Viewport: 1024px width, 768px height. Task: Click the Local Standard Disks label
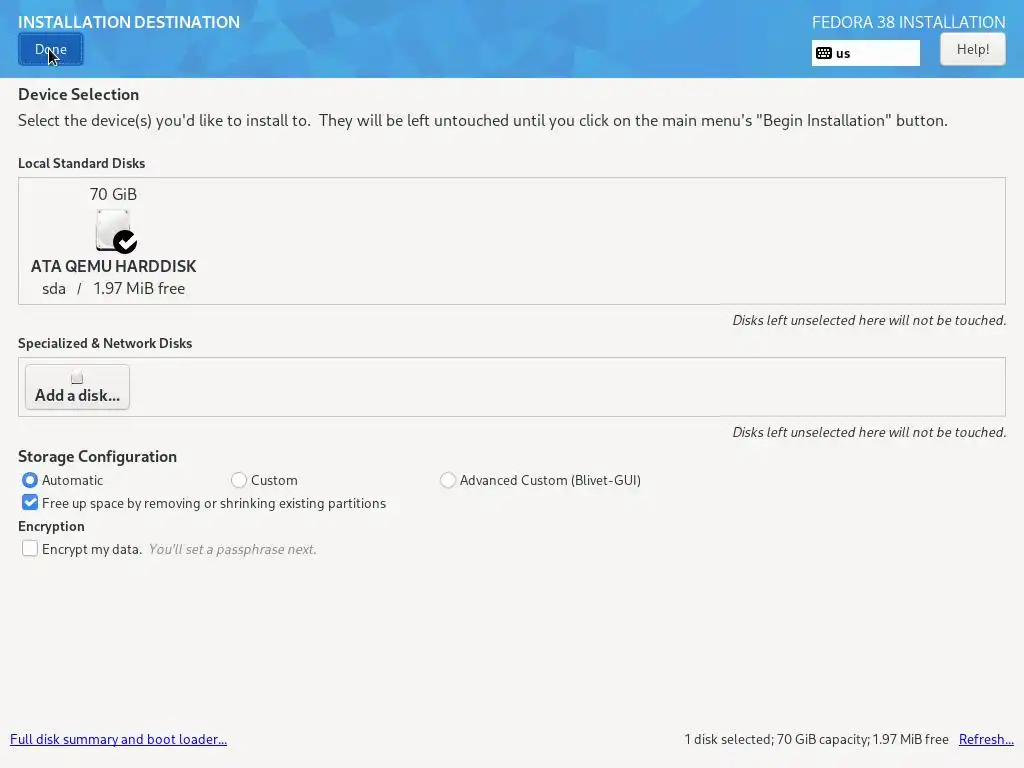click(82, 163)
